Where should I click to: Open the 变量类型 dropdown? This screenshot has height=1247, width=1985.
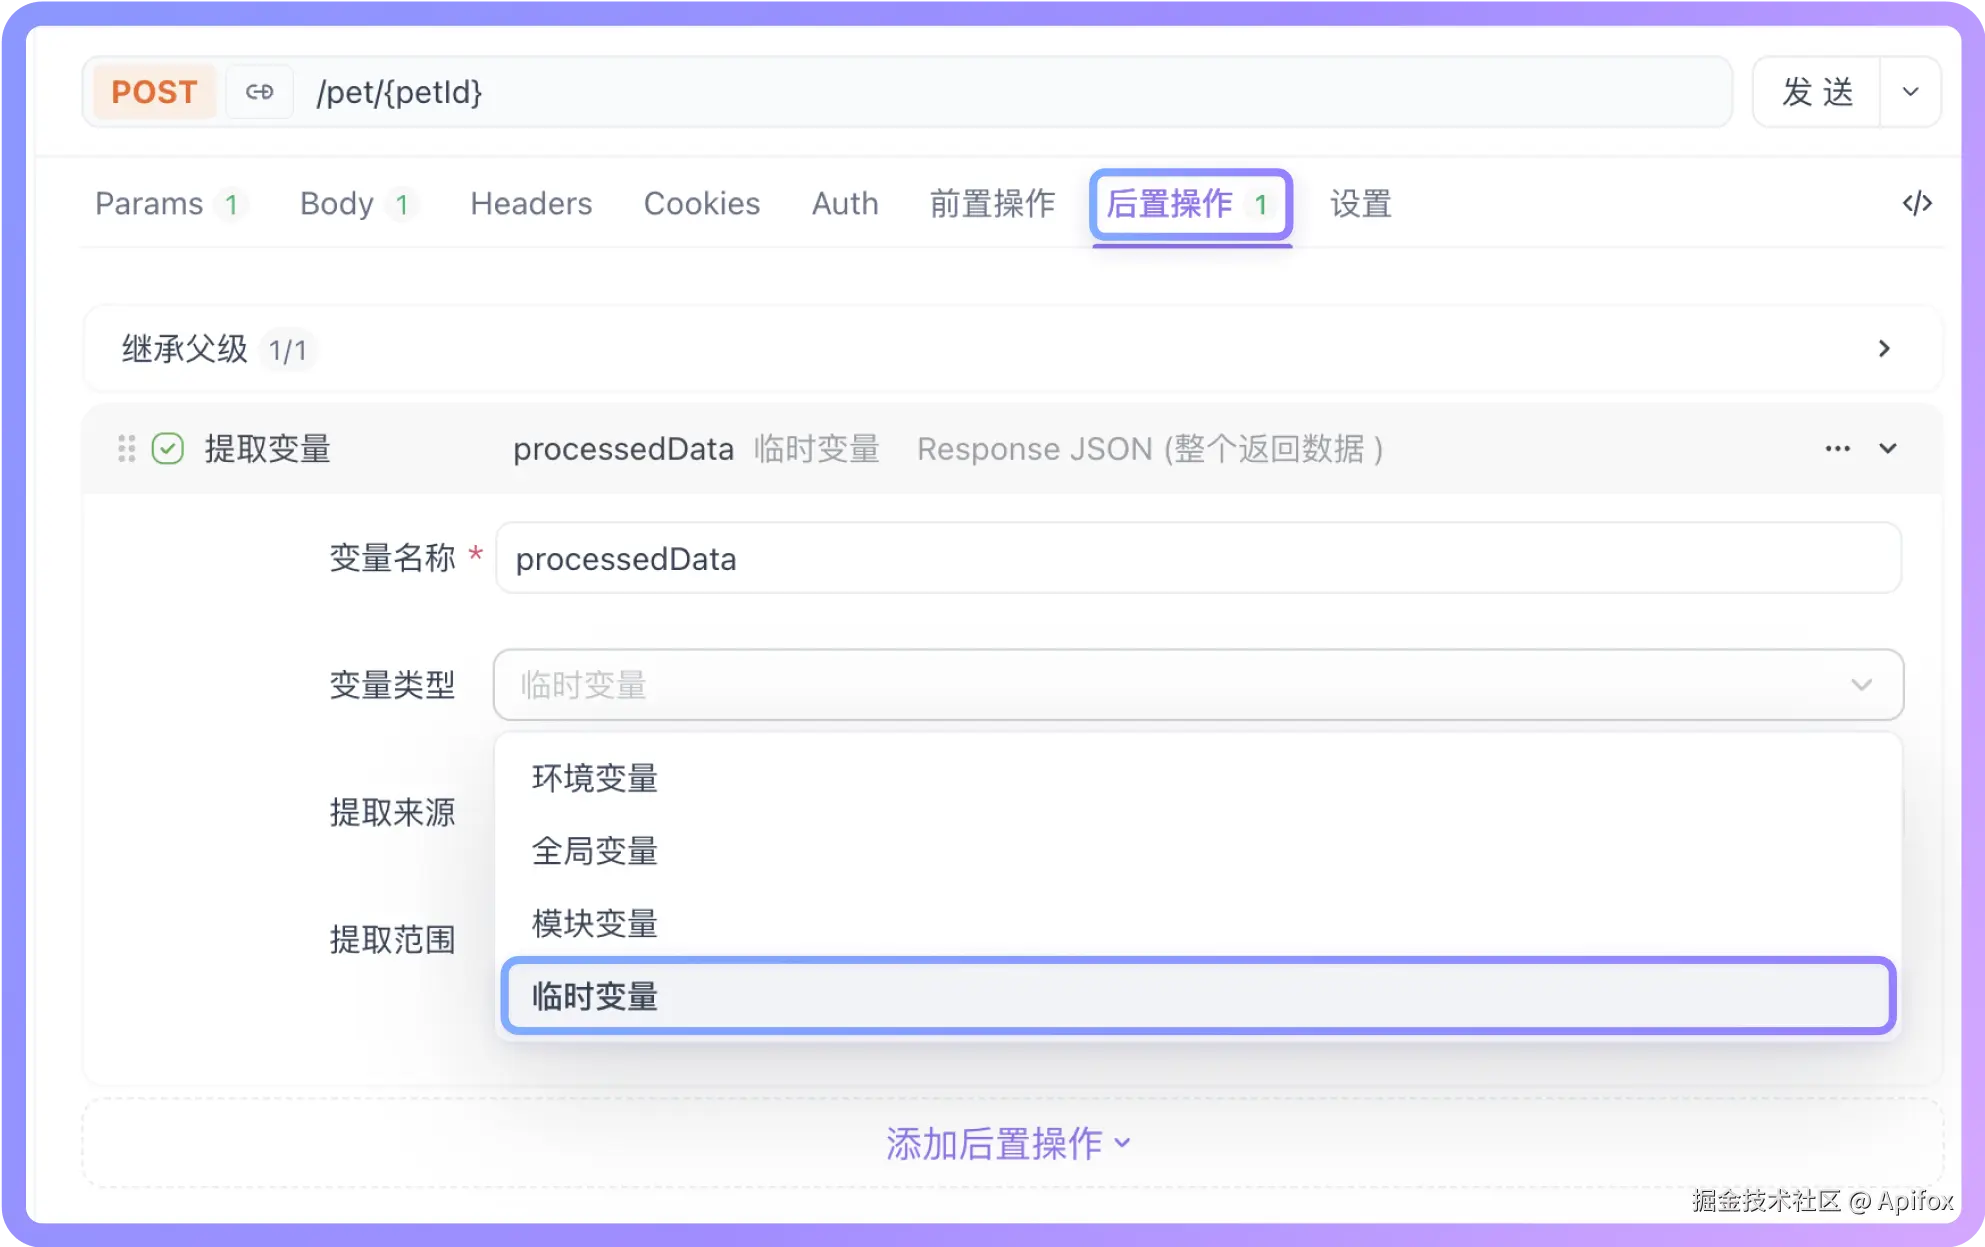(x=1197, y=685)
